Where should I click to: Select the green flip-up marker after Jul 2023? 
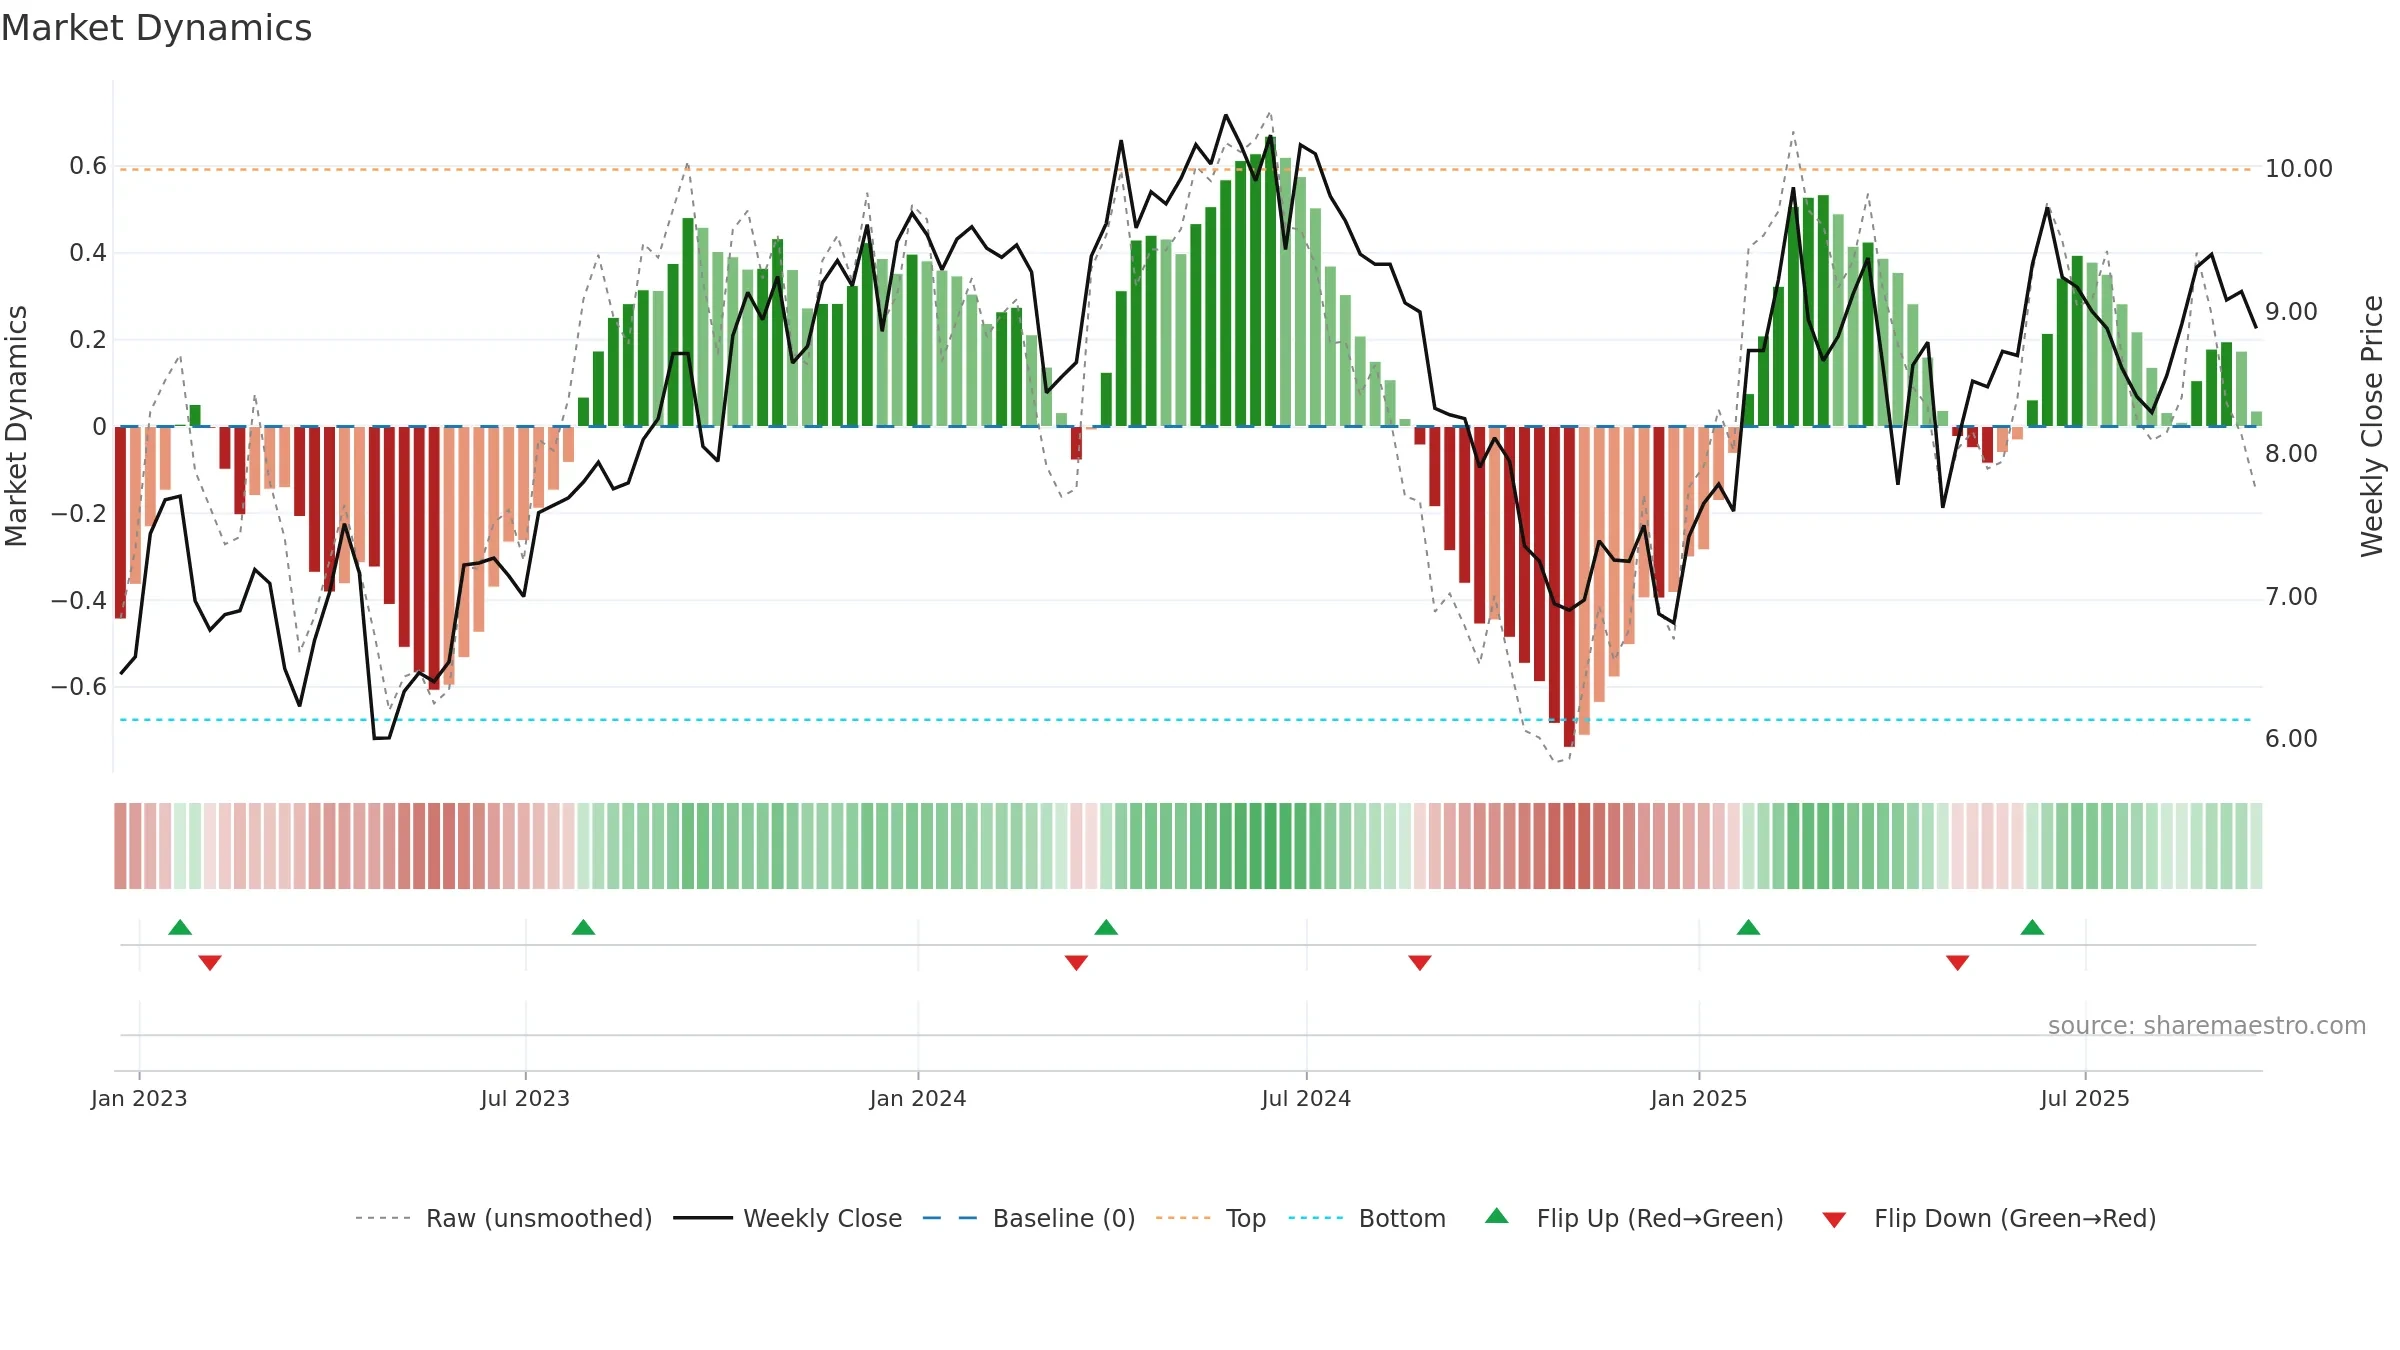[583, 927]
